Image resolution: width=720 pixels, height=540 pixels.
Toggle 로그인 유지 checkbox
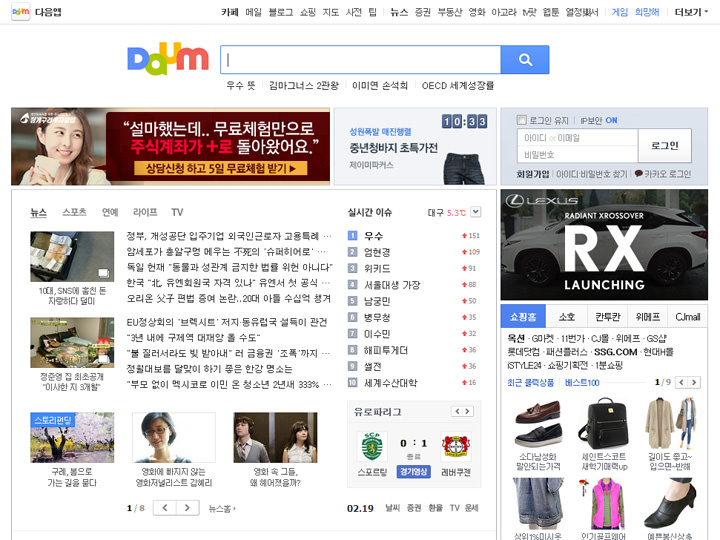521,120
